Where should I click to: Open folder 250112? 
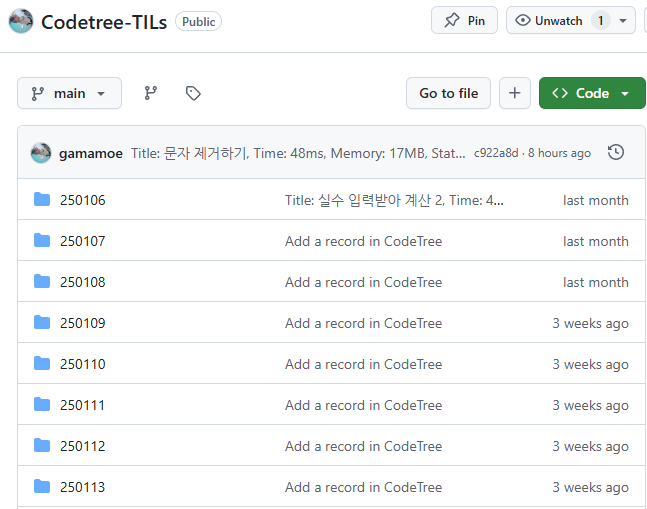[x=83, y=446]
